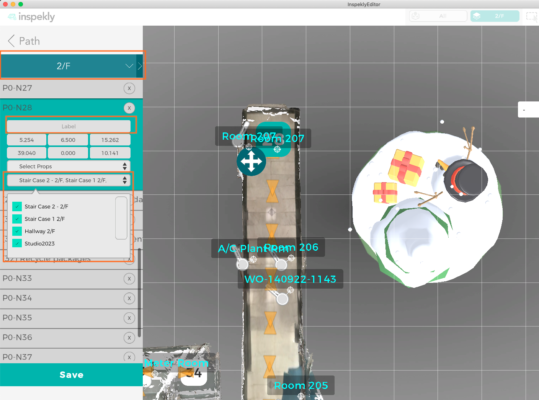Edit the 10.141 rotation field

pyautogui.click(x=110, y=153)
